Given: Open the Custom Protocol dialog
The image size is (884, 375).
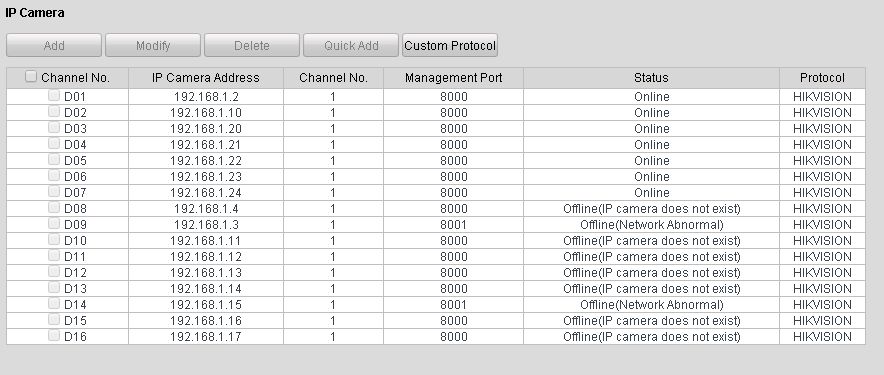Looking at the screenshot, I should pos(450,46).
